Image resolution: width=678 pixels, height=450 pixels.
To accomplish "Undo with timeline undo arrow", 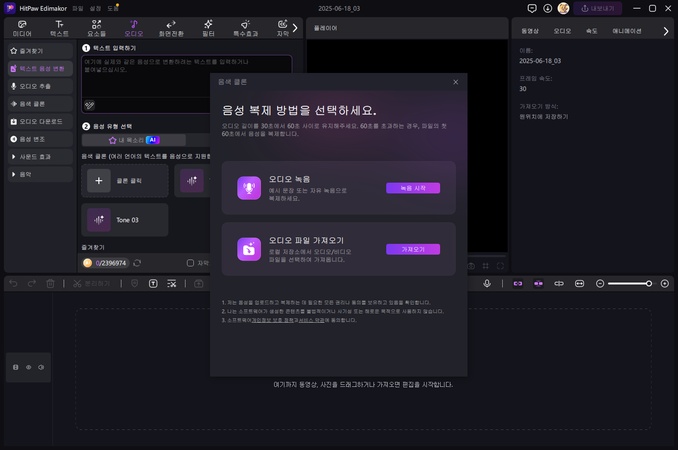I will [13, 284].
